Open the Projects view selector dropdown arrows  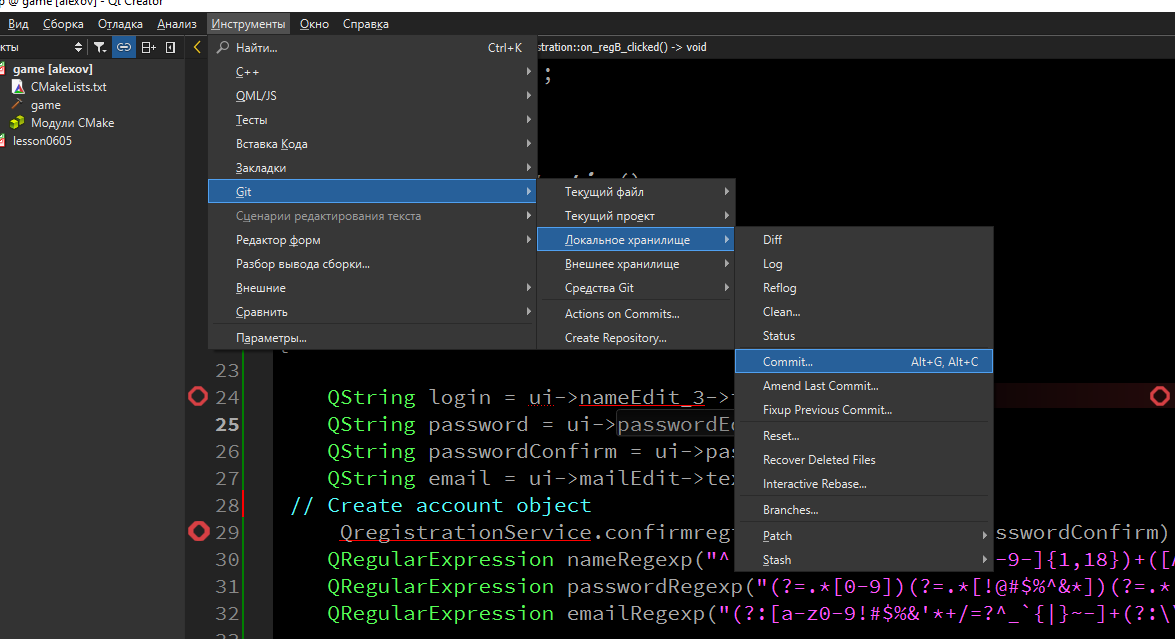(x=78, y=47)
